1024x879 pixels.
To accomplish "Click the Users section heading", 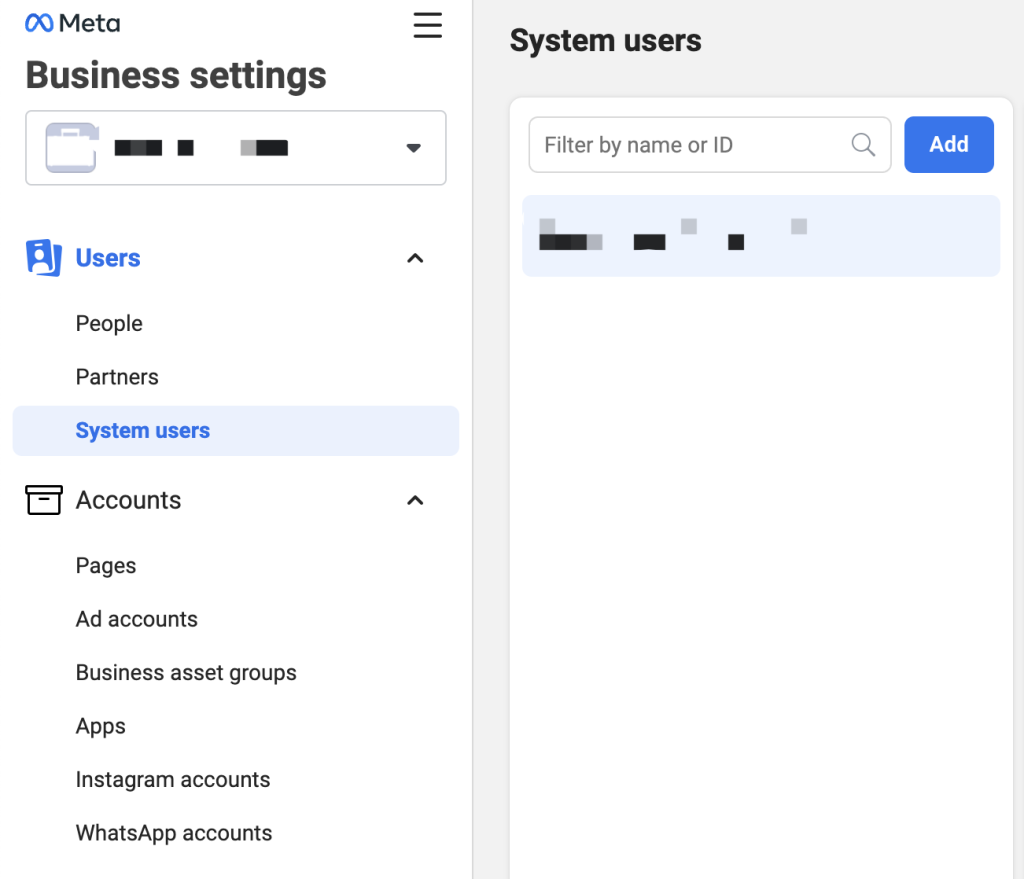I will (108, 258).
